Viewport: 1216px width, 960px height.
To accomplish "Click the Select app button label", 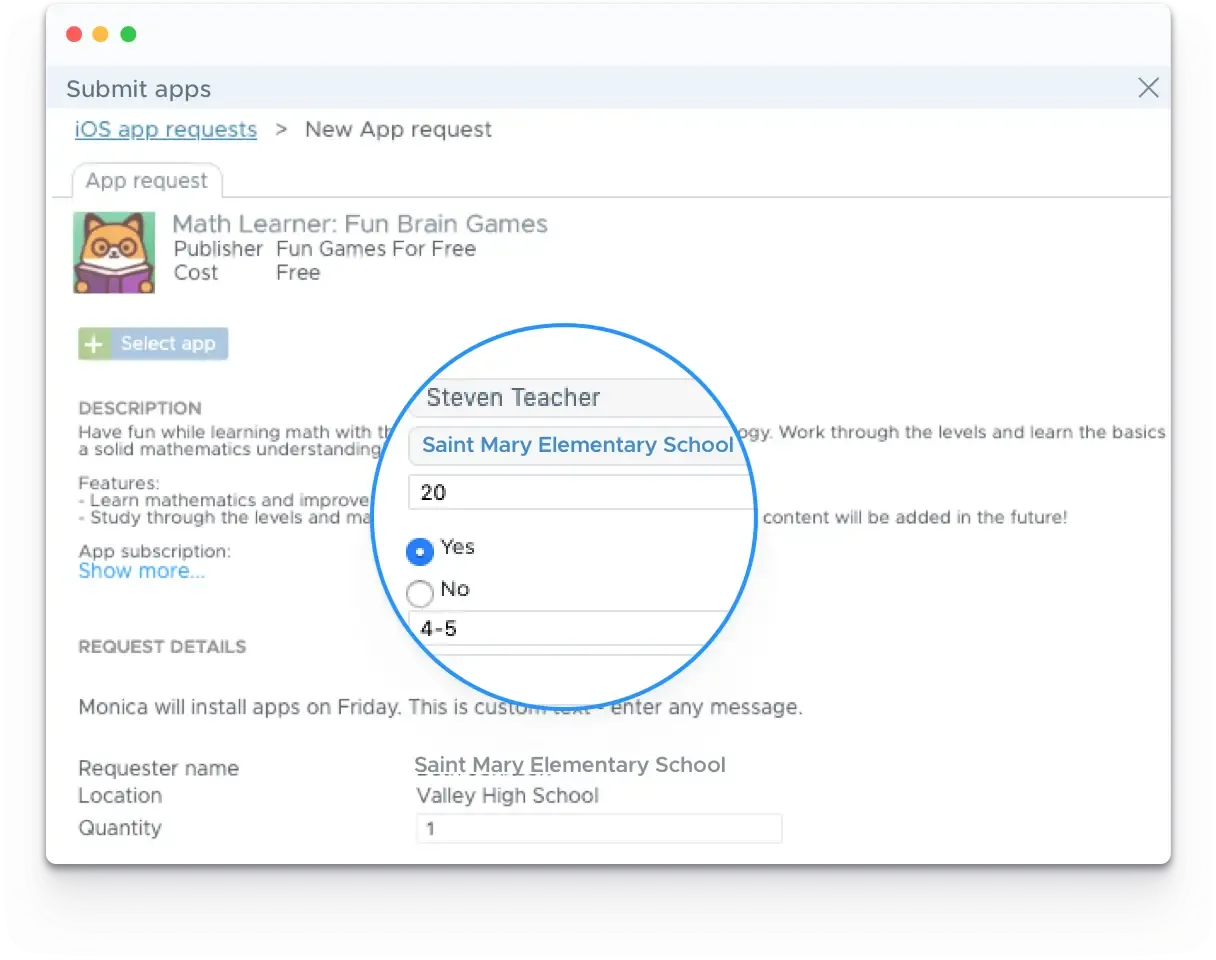I will (x=168, y=344).
